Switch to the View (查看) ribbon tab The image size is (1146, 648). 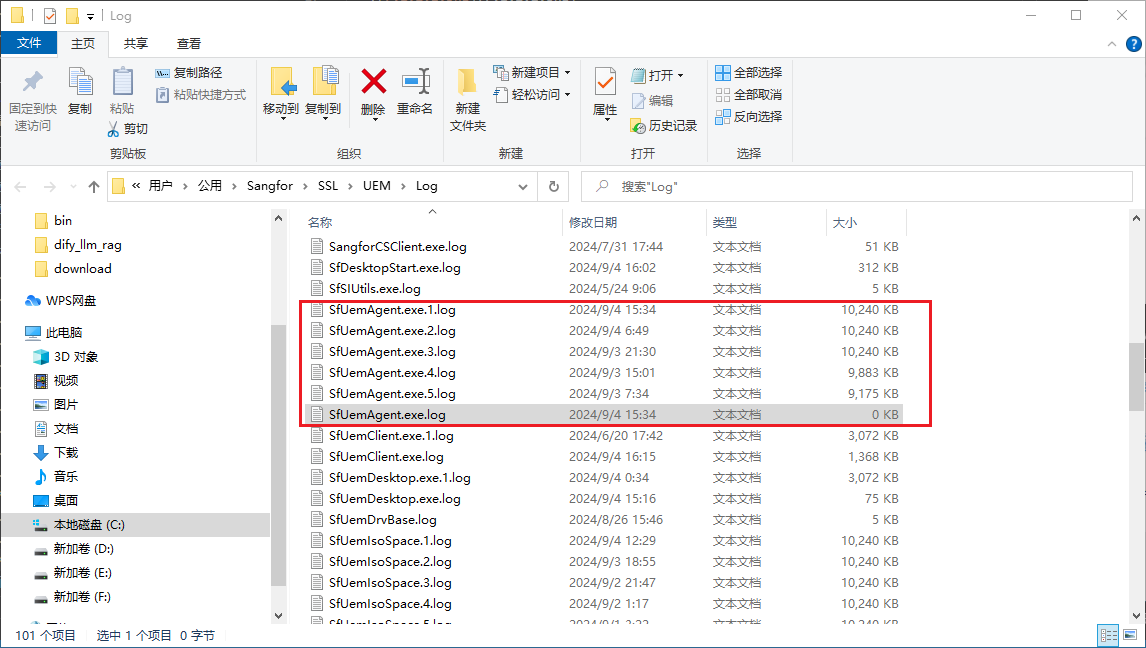189,44
